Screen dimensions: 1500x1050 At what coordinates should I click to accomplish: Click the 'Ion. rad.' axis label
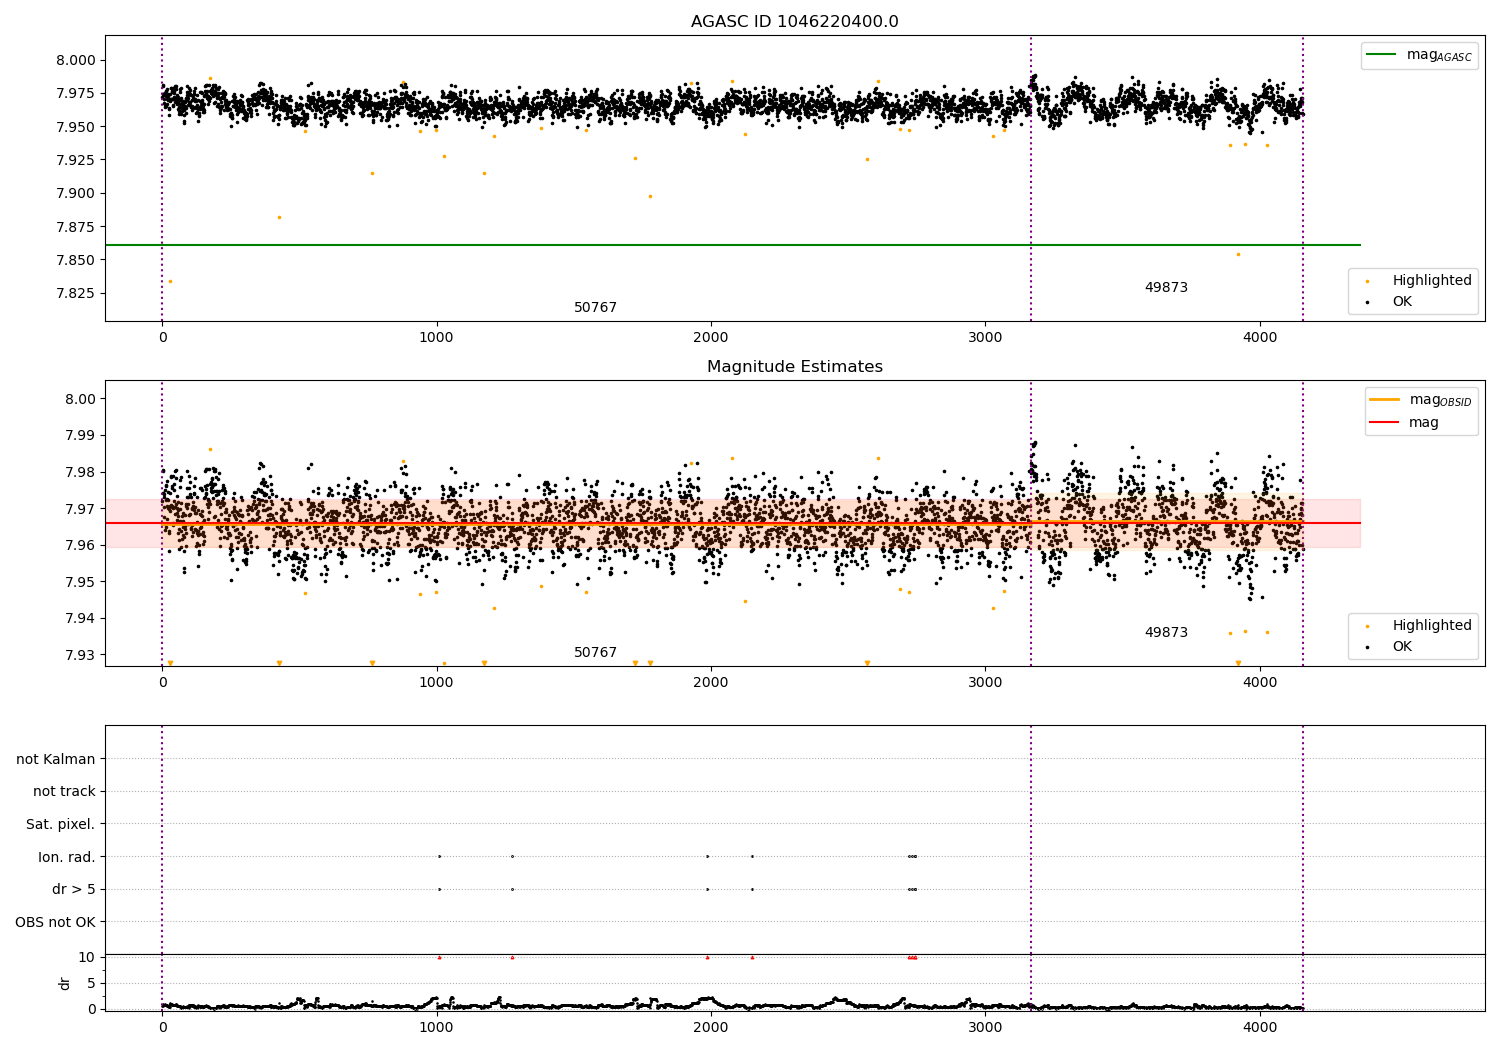[67, 857]
